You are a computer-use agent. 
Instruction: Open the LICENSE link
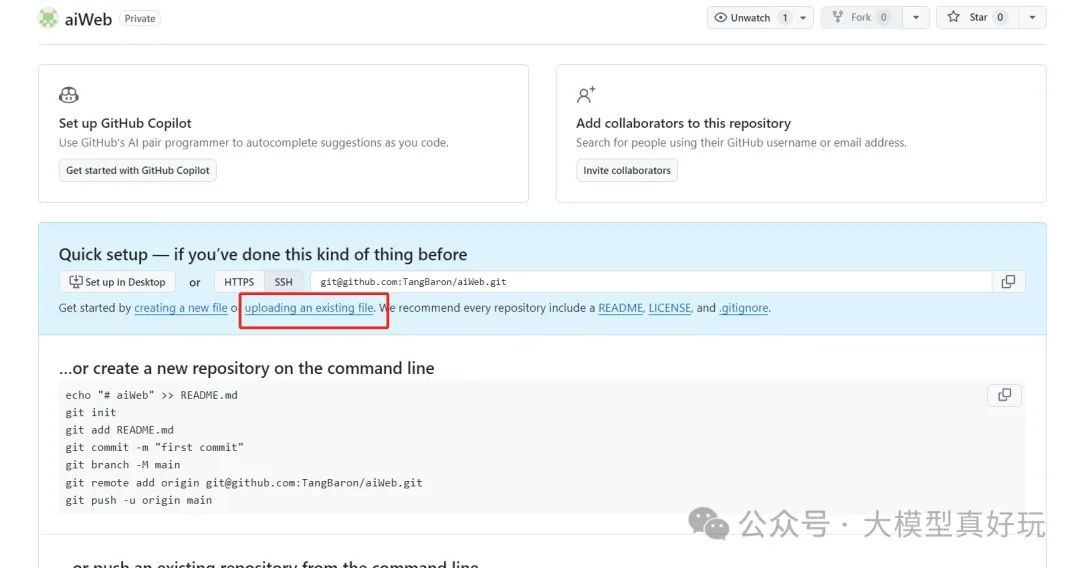(x=669, y=308)
